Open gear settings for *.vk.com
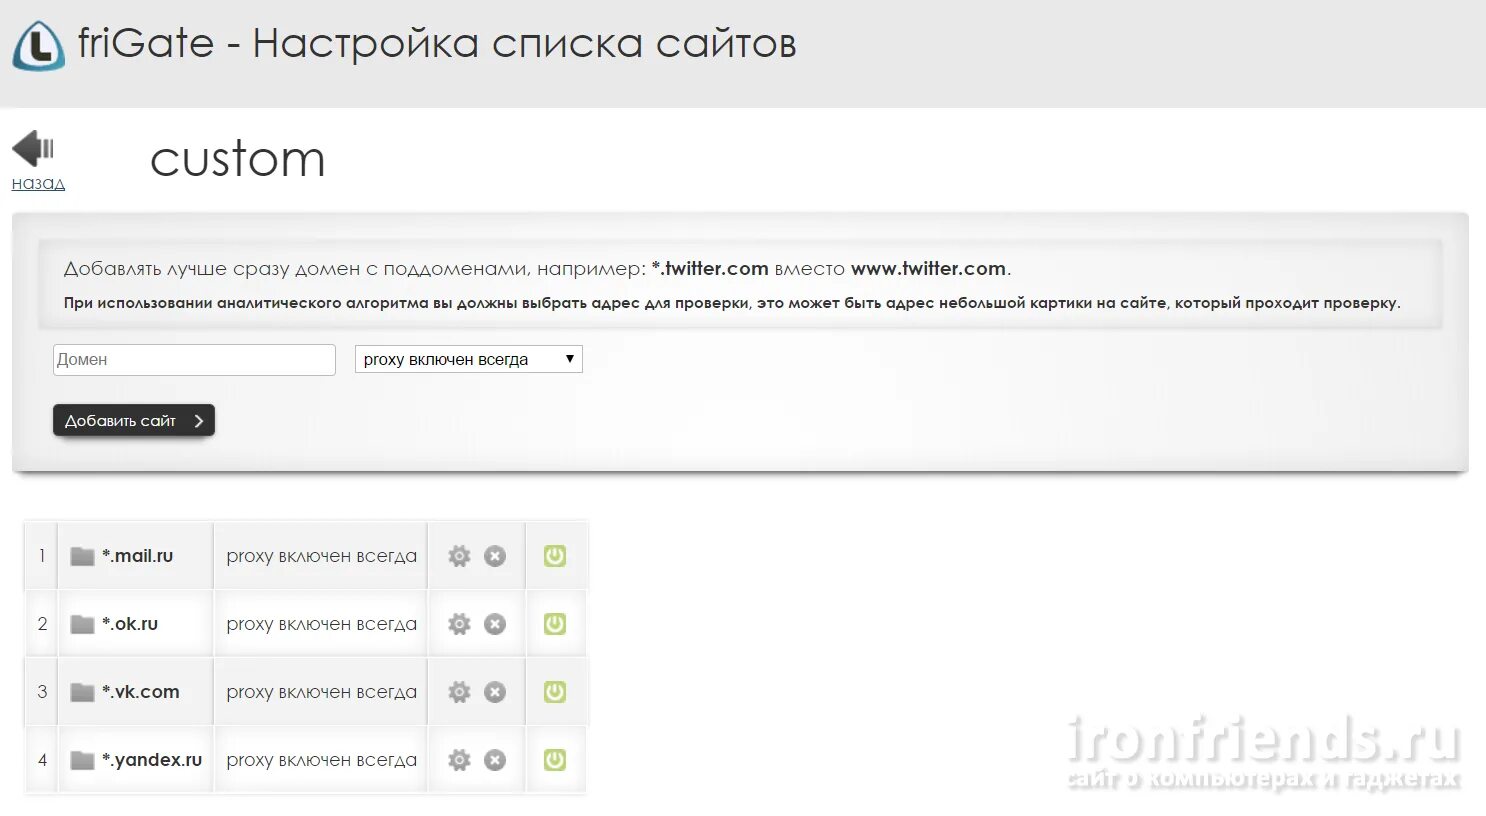Image resolution: width=1486 pixels, height=816 pixels. [459, 691]
